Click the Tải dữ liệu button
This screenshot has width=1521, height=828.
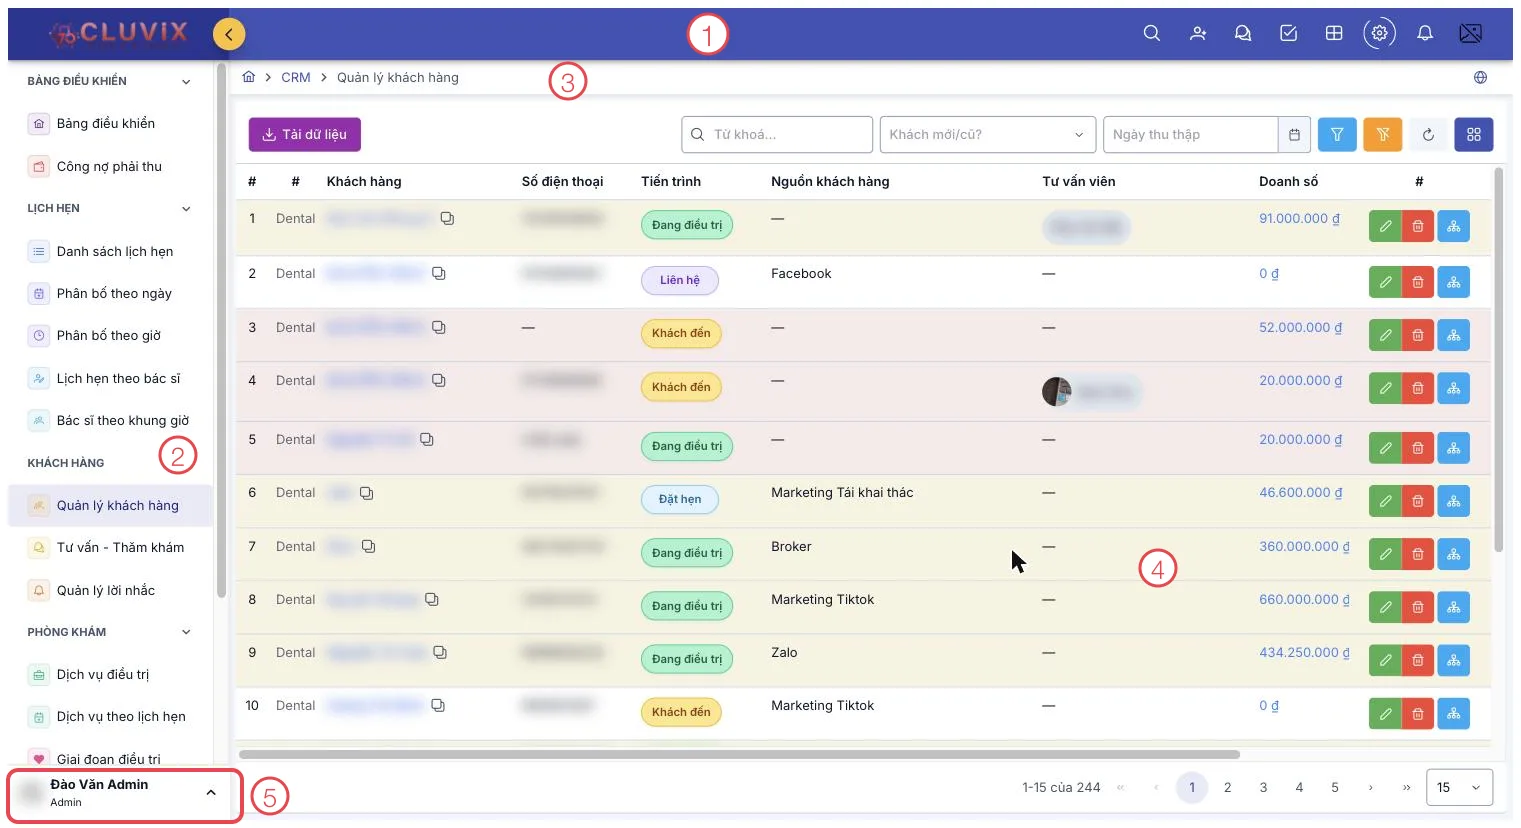305,134
